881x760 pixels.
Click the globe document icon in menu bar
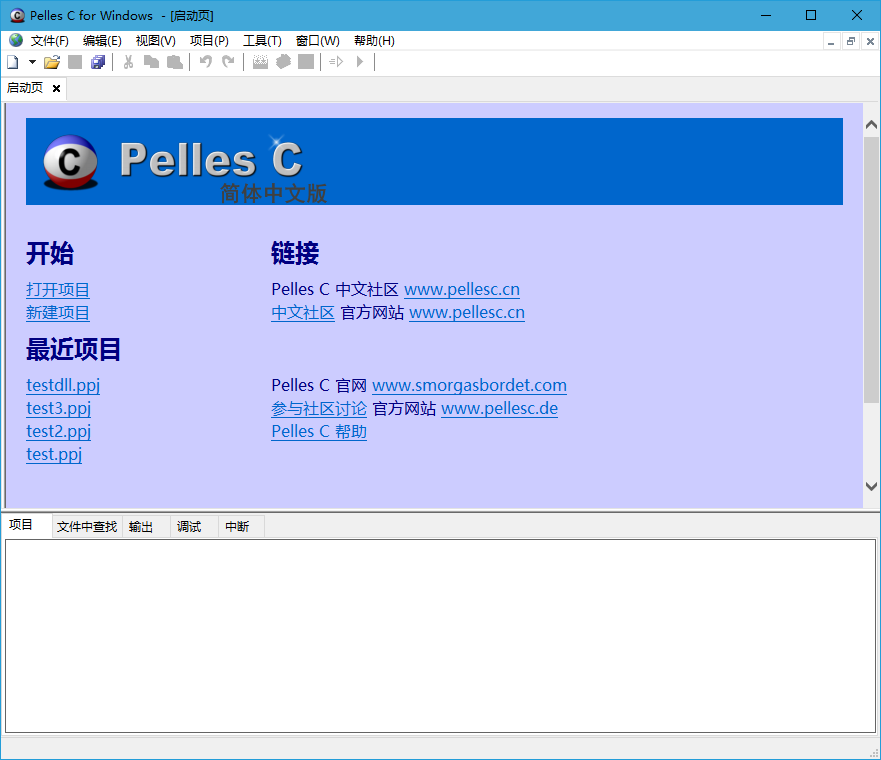coord(16,40)
